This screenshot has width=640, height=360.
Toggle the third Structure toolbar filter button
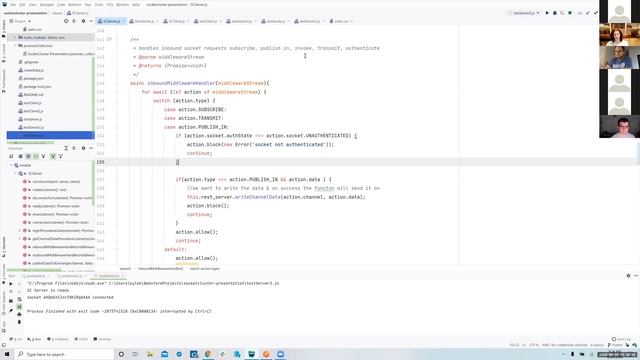pyautogui.click(x=28, y=156)
